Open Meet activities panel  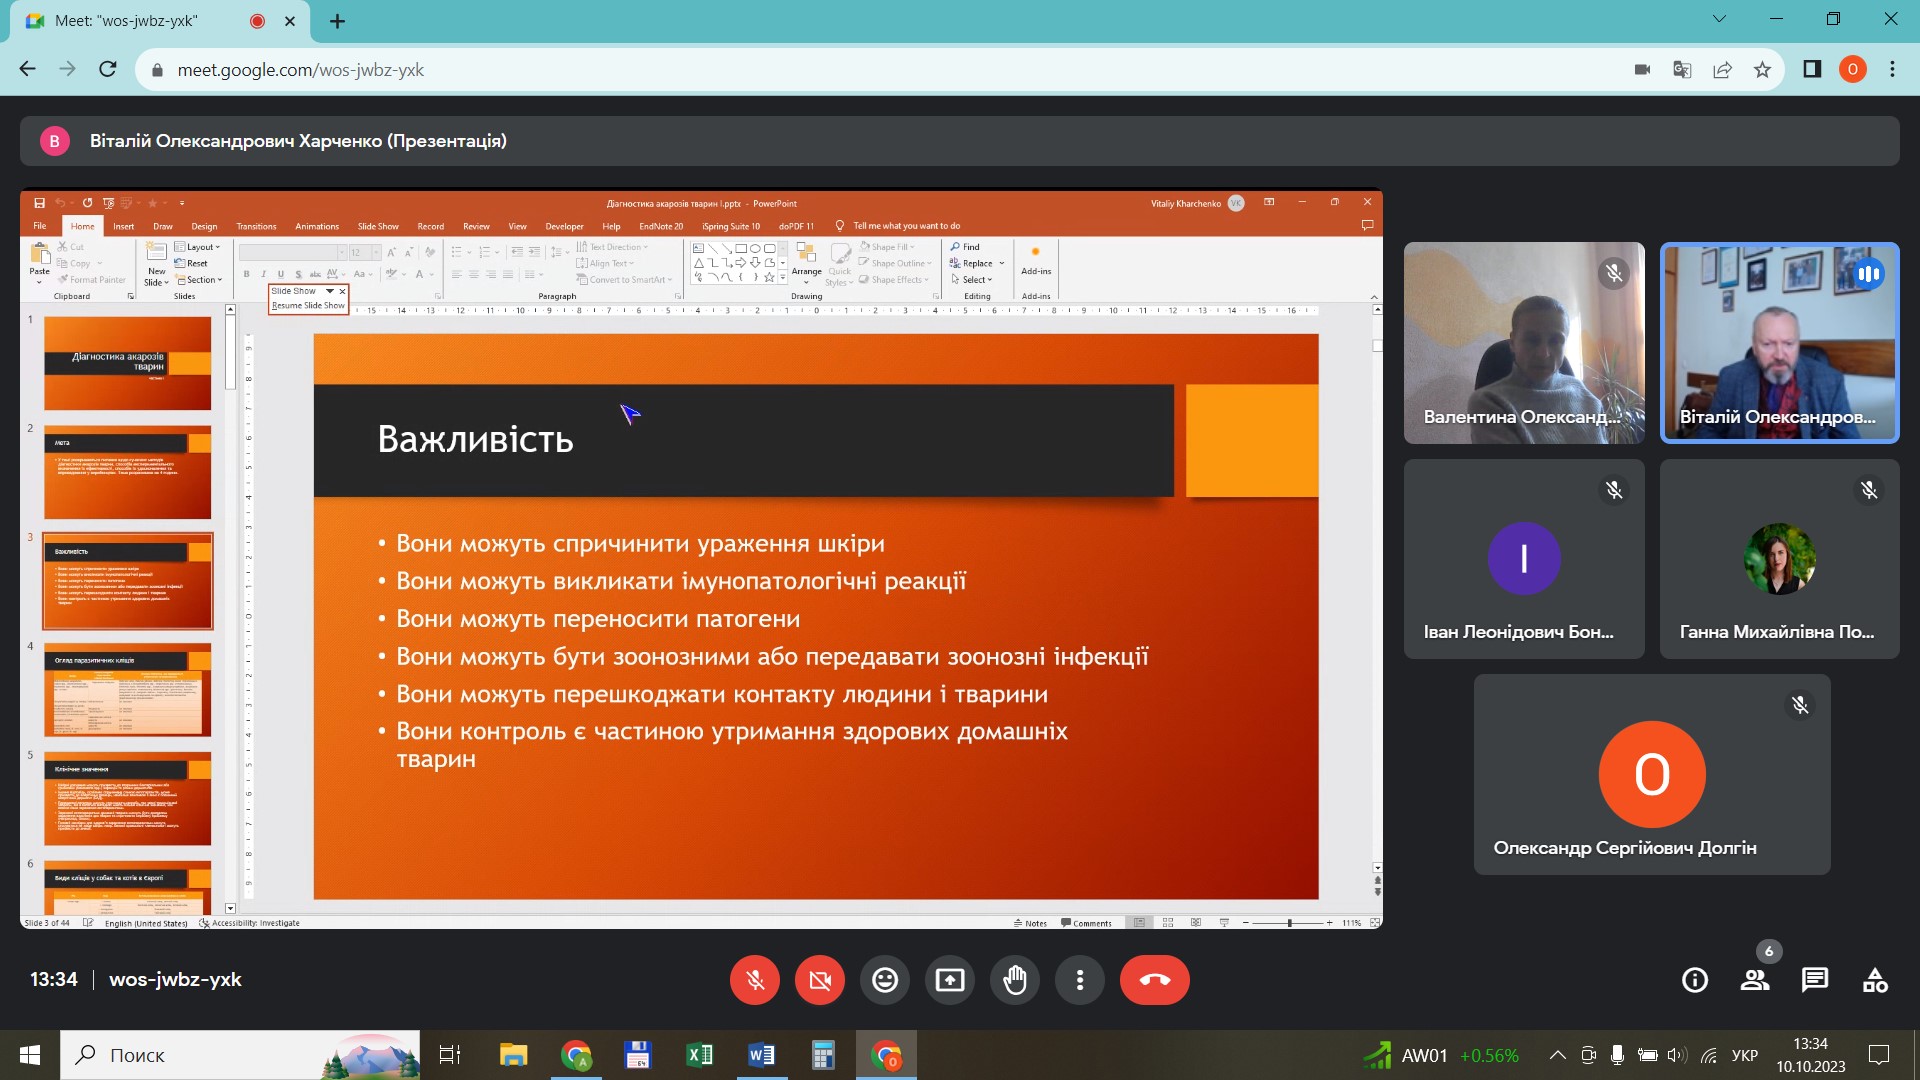tap(1875, 980)
